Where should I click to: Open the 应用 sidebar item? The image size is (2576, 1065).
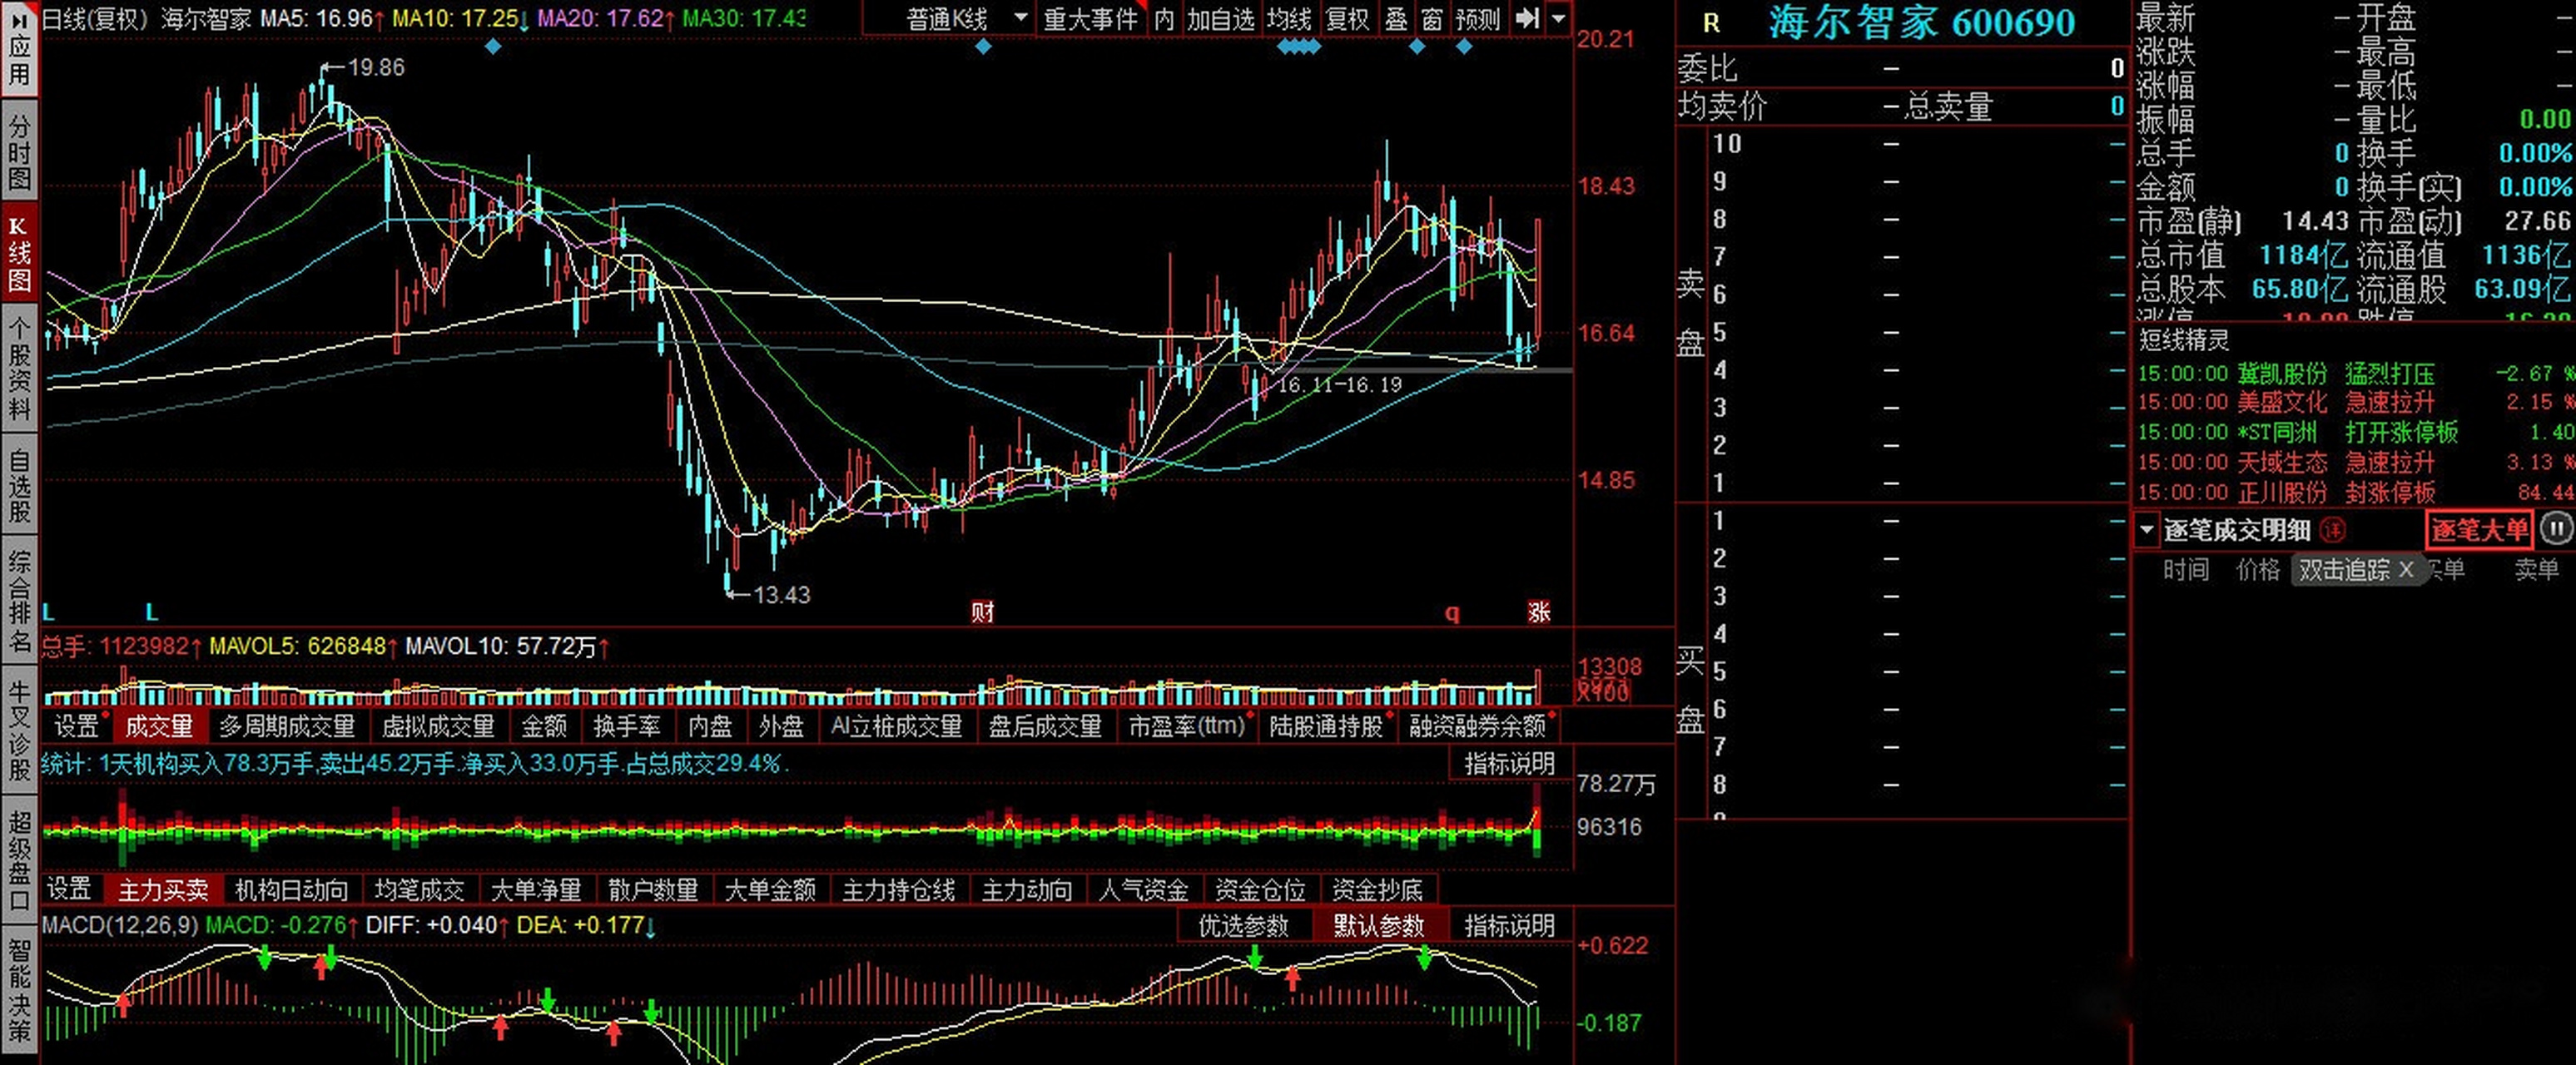(x=19, y=50)
